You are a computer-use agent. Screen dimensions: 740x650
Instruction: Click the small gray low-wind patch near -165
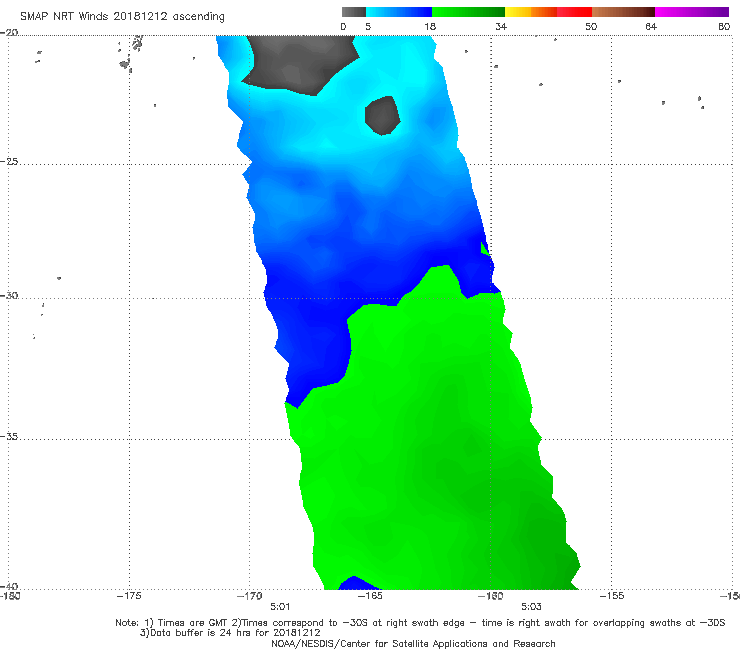383,116
